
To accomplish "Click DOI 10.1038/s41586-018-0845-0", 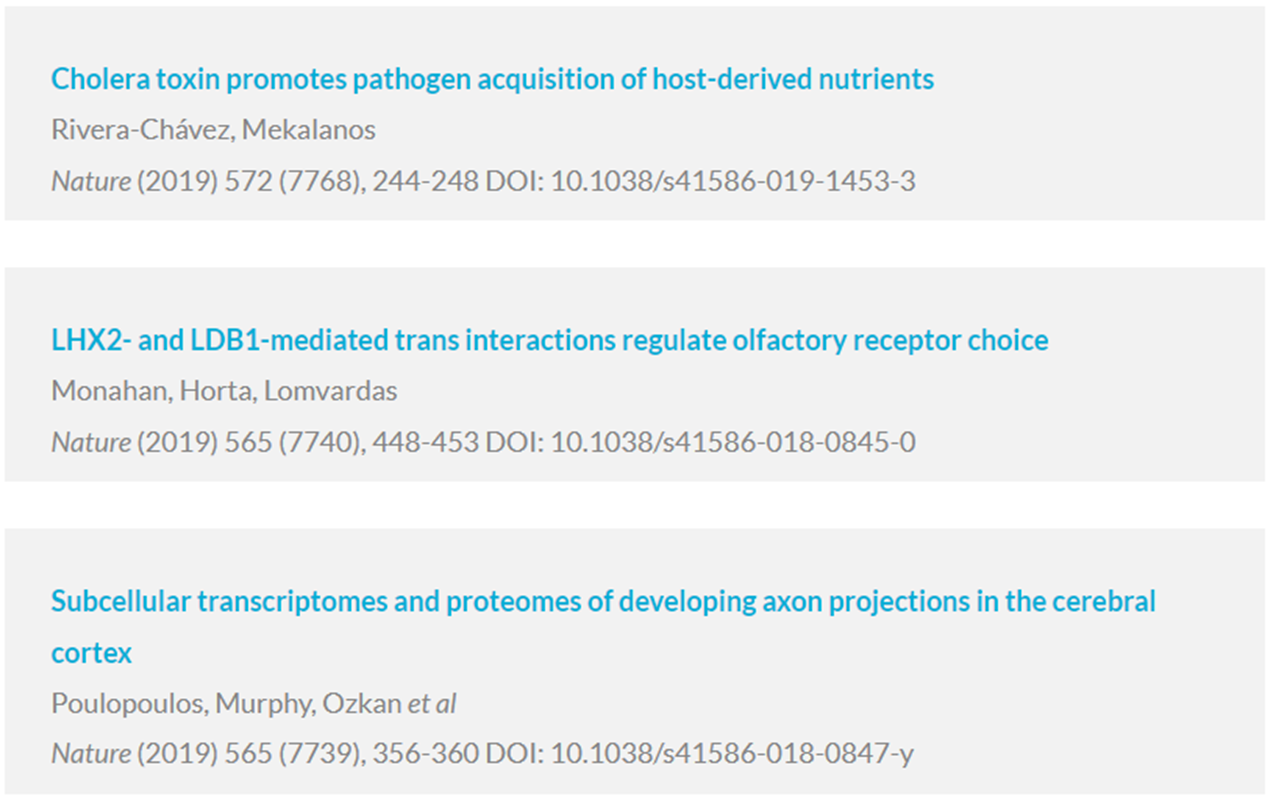I will click(733, 442).
